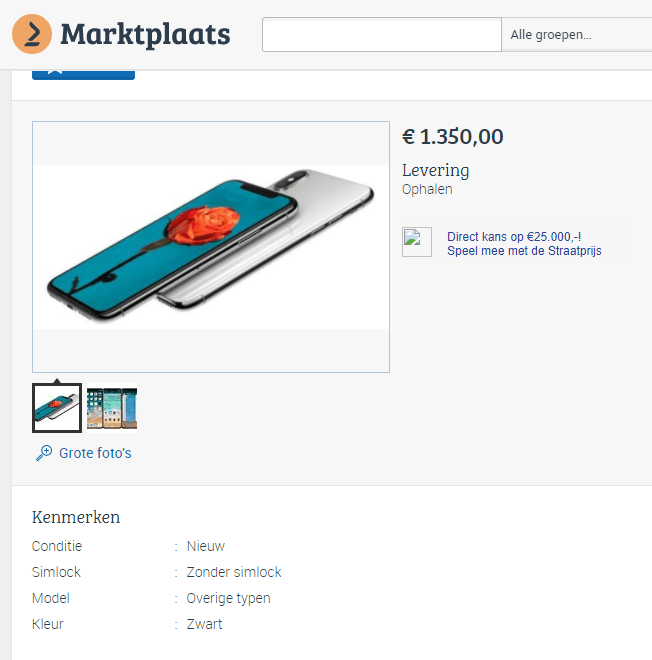Follow 'Speel mee met de Straatprijs' link
Image resolution: width=652 pixels, height=660 pixels.
coord(524,251)
